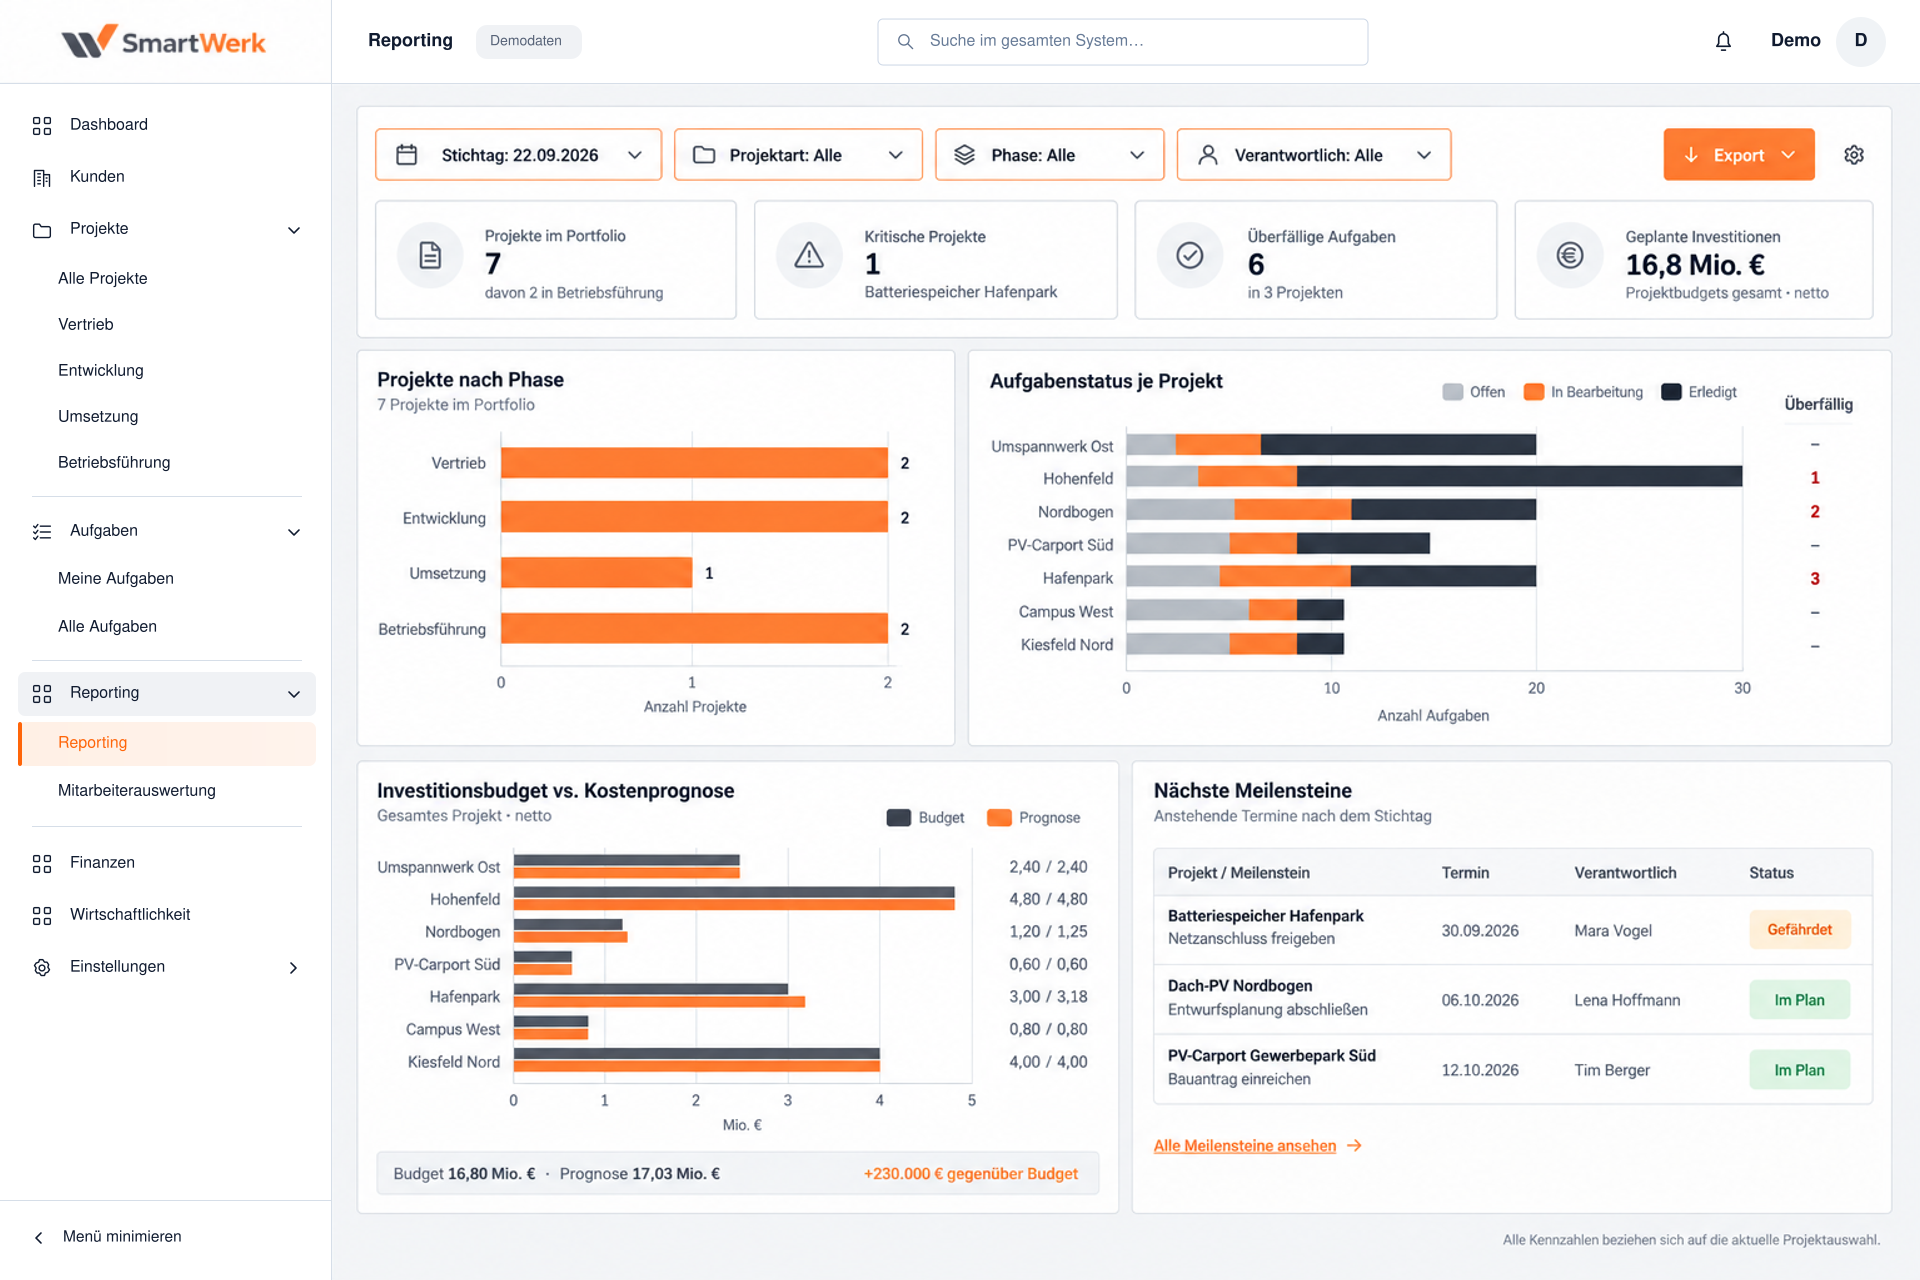The image size is (1920, 1280).
Task: Collapse the Reporting sidebar section chevron
Action: [294, 694]
